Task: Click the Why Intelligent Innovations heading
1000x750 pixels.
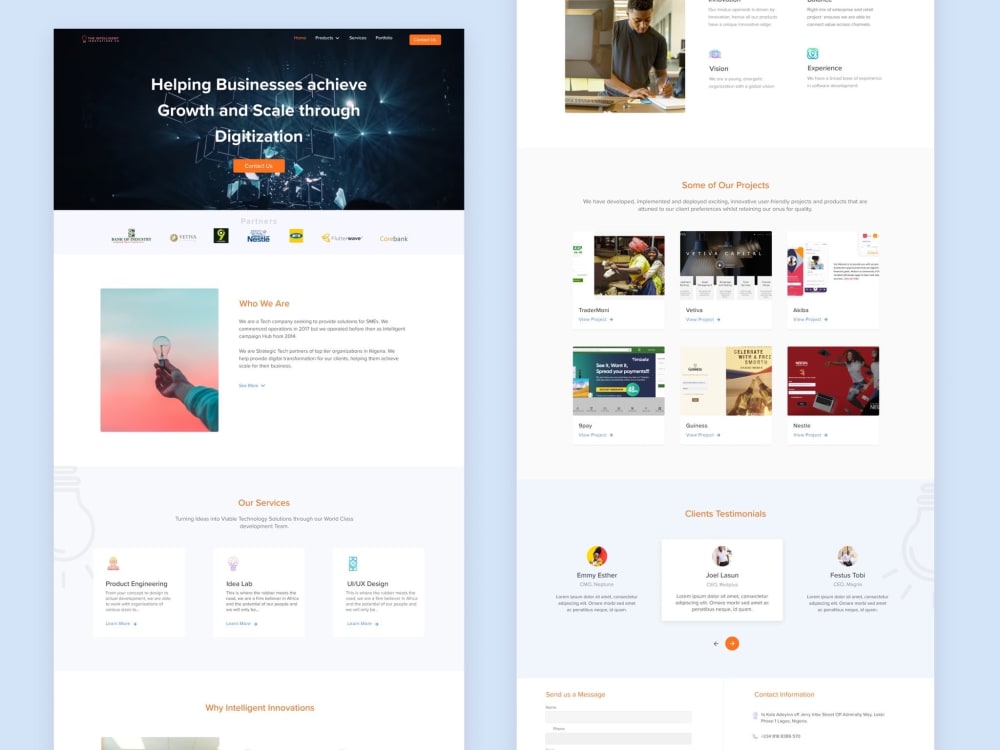Action: (x=260, y=708)
